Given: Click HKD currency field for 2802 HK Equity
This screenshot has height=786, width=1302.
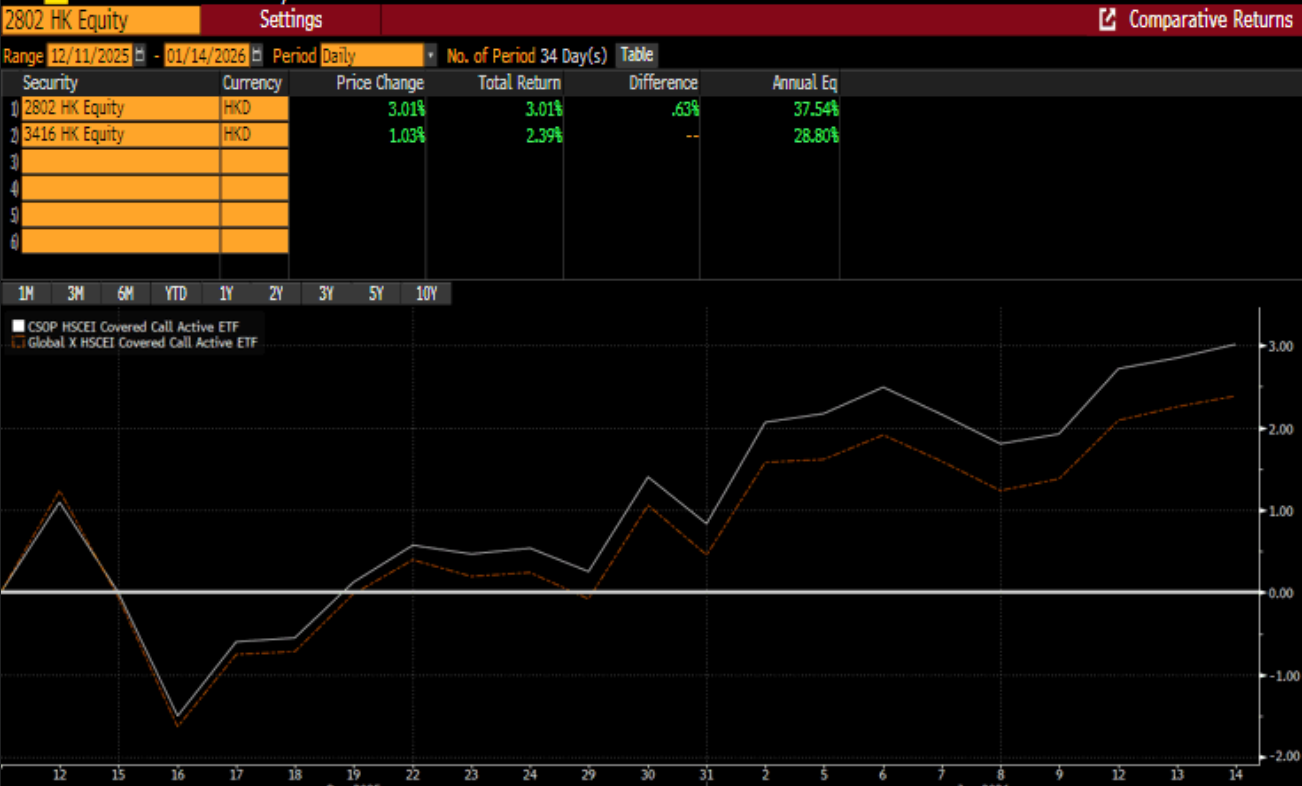Looking at the screenshot, I should coord(254,109).
